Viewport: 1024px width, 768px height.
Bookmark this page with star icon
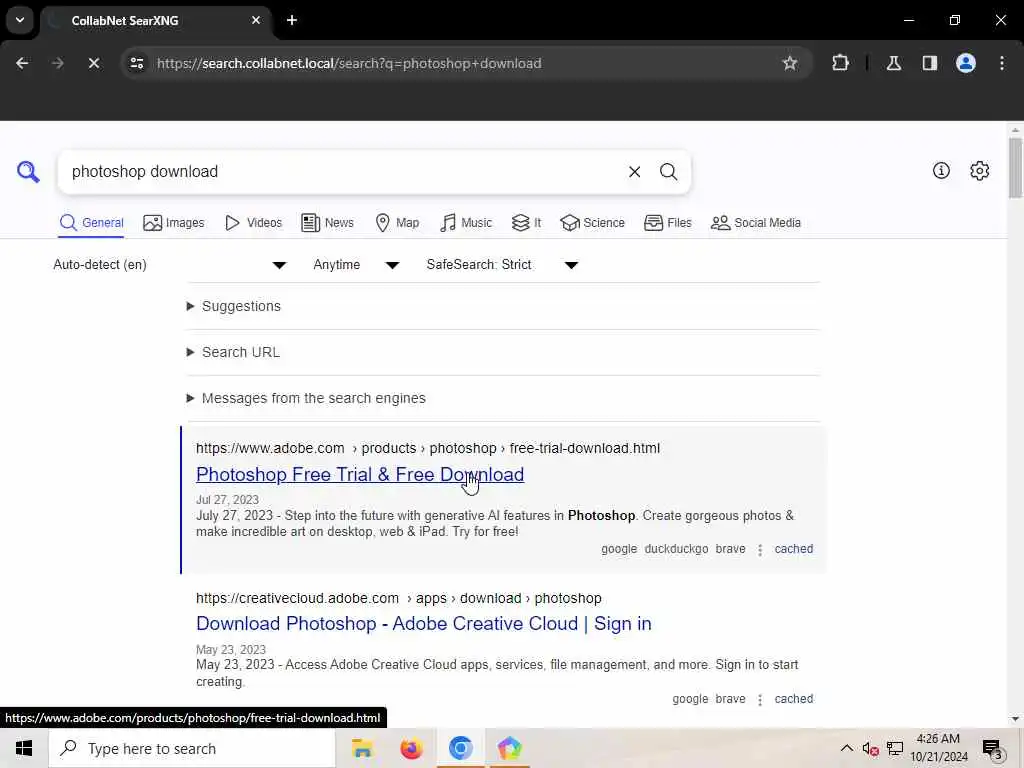point(790,63)
